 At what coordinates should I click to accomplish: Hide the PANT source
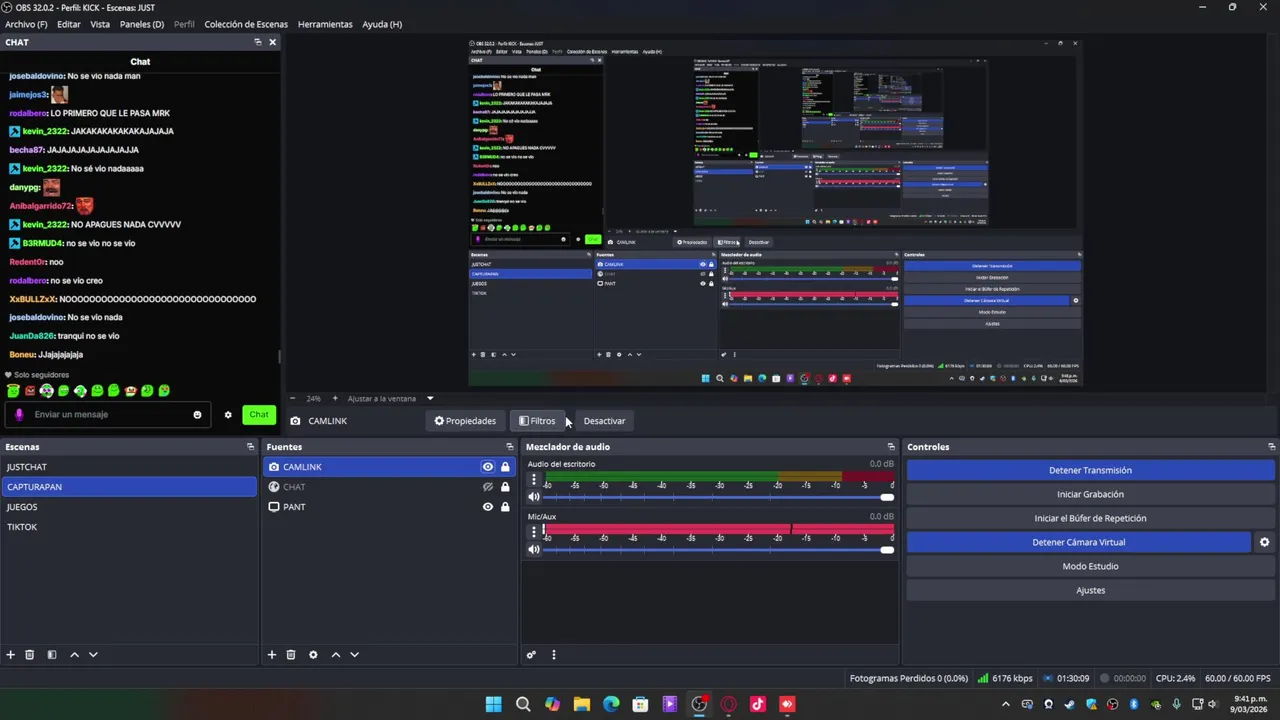click(x=488, y=507)
